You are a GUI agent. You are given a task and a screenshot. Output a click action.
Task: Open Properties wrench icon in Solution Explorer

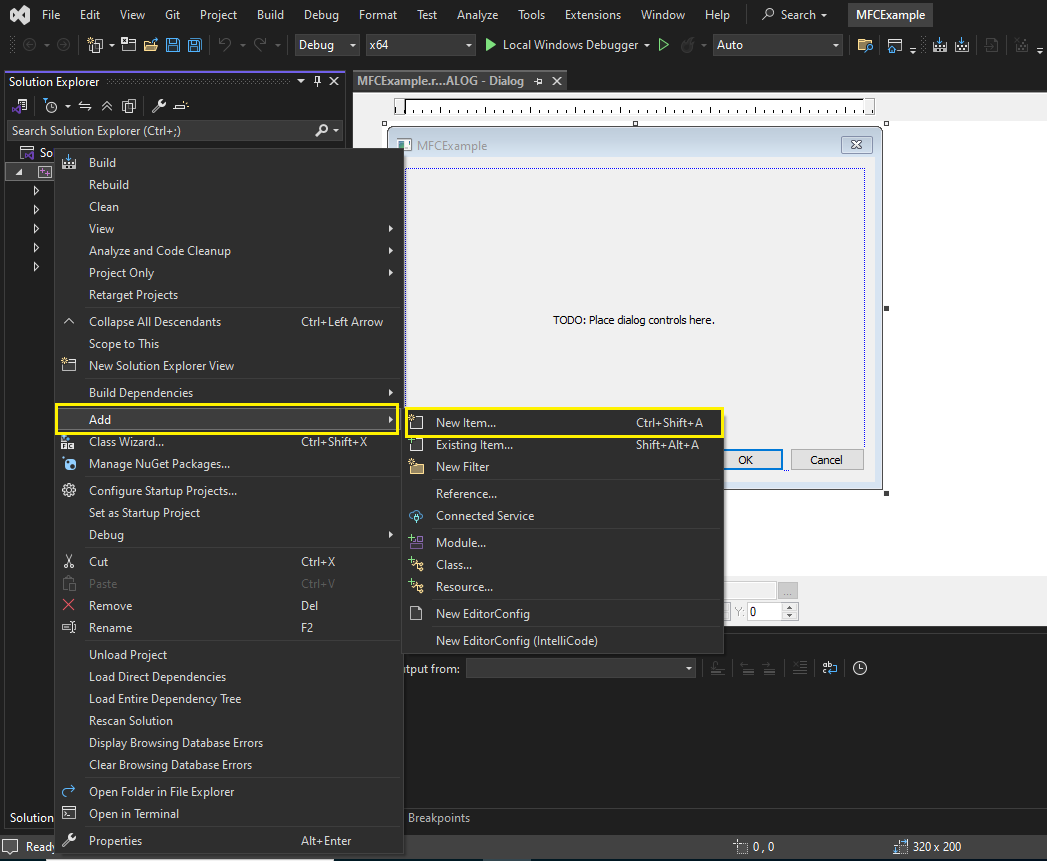click(159, 106)
